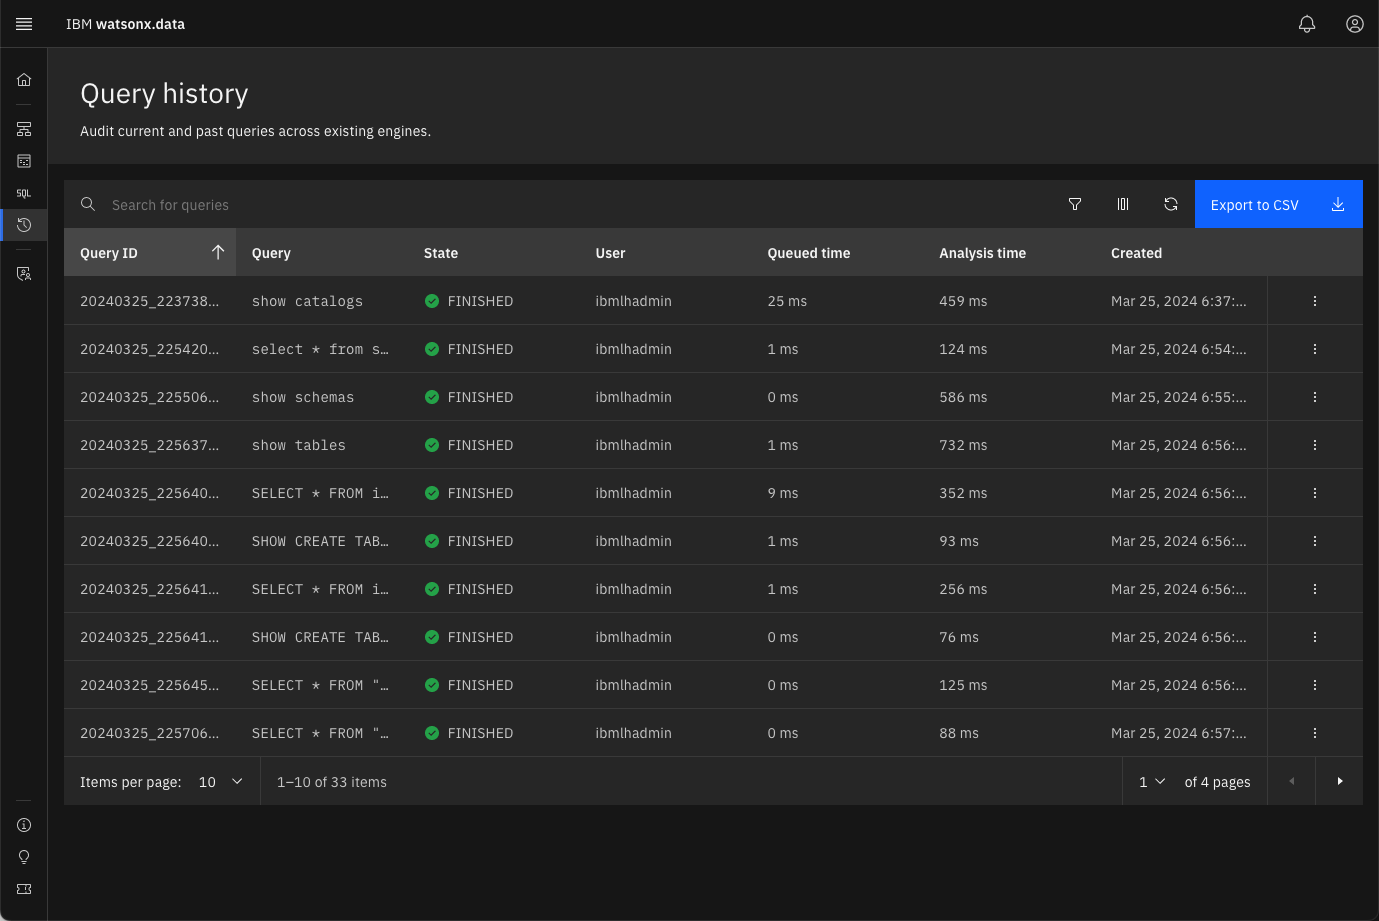Screen dimensions: 1379x921
Task: Open the filter funnel icon
Action: (1075, 204)
